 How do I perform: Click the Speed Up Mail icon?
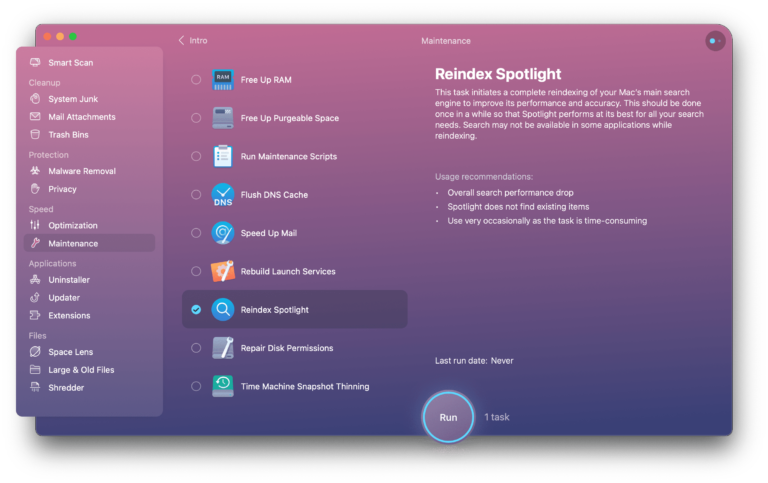[x=223, y=233]
